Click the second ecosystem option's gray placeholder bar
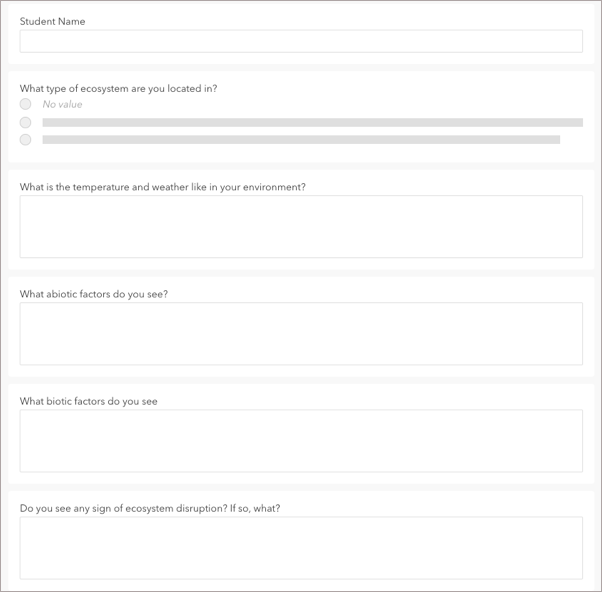 pyautogui.click(x=312, y=122)
